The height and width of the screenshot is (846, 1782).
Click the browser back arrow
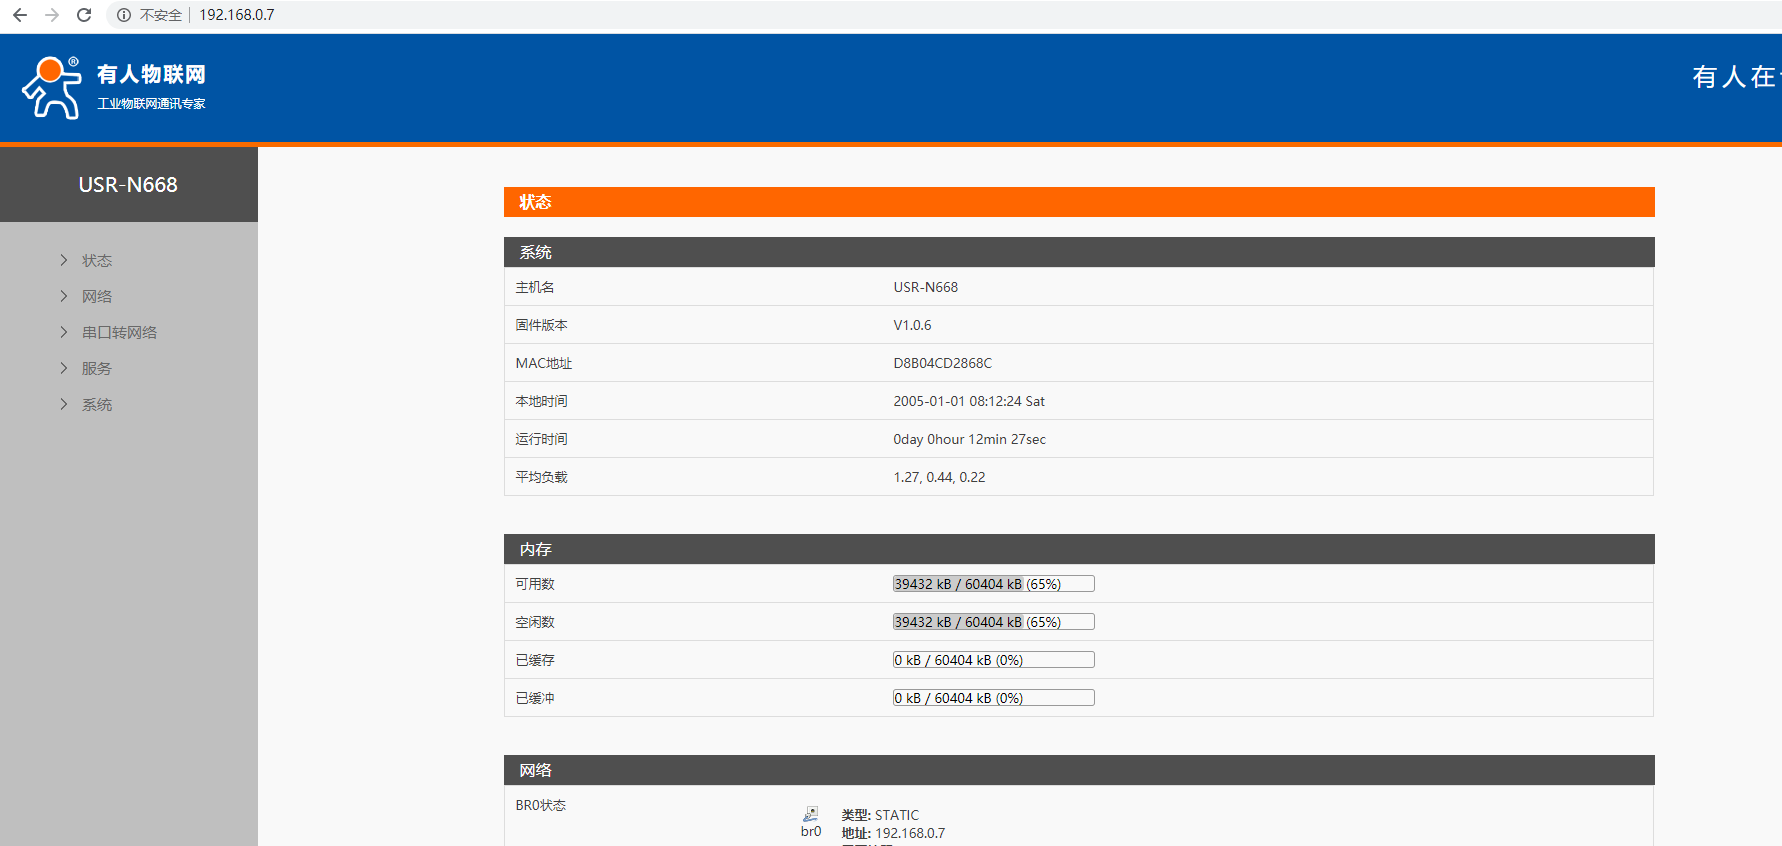20,15
